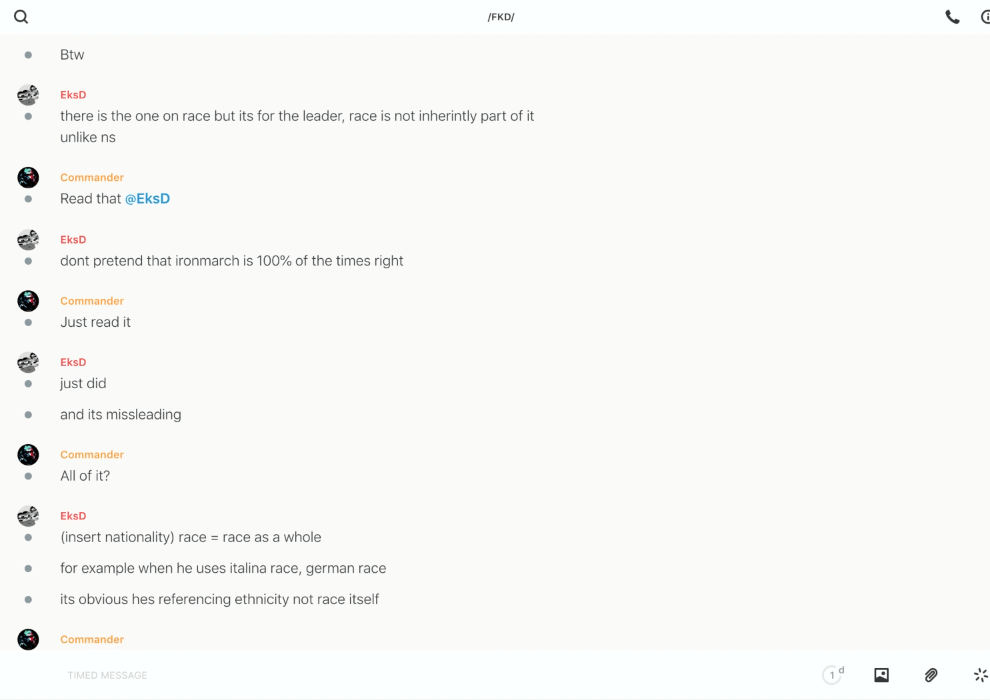Screen dimensions: 990x700
Task: Click the last Commander avatar at the bottom
Action: tap(28, 639)
